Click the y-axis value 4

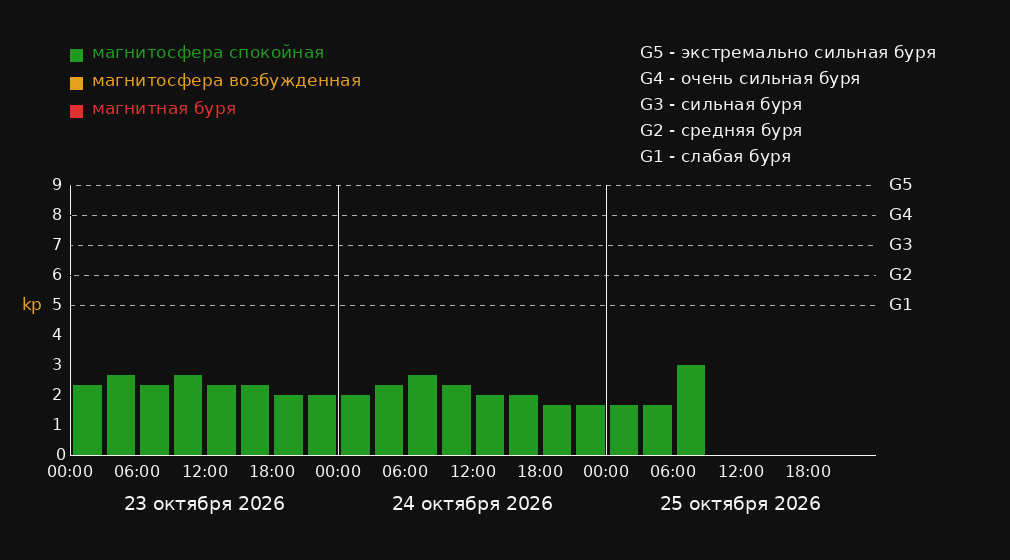(x=57, y=334)
